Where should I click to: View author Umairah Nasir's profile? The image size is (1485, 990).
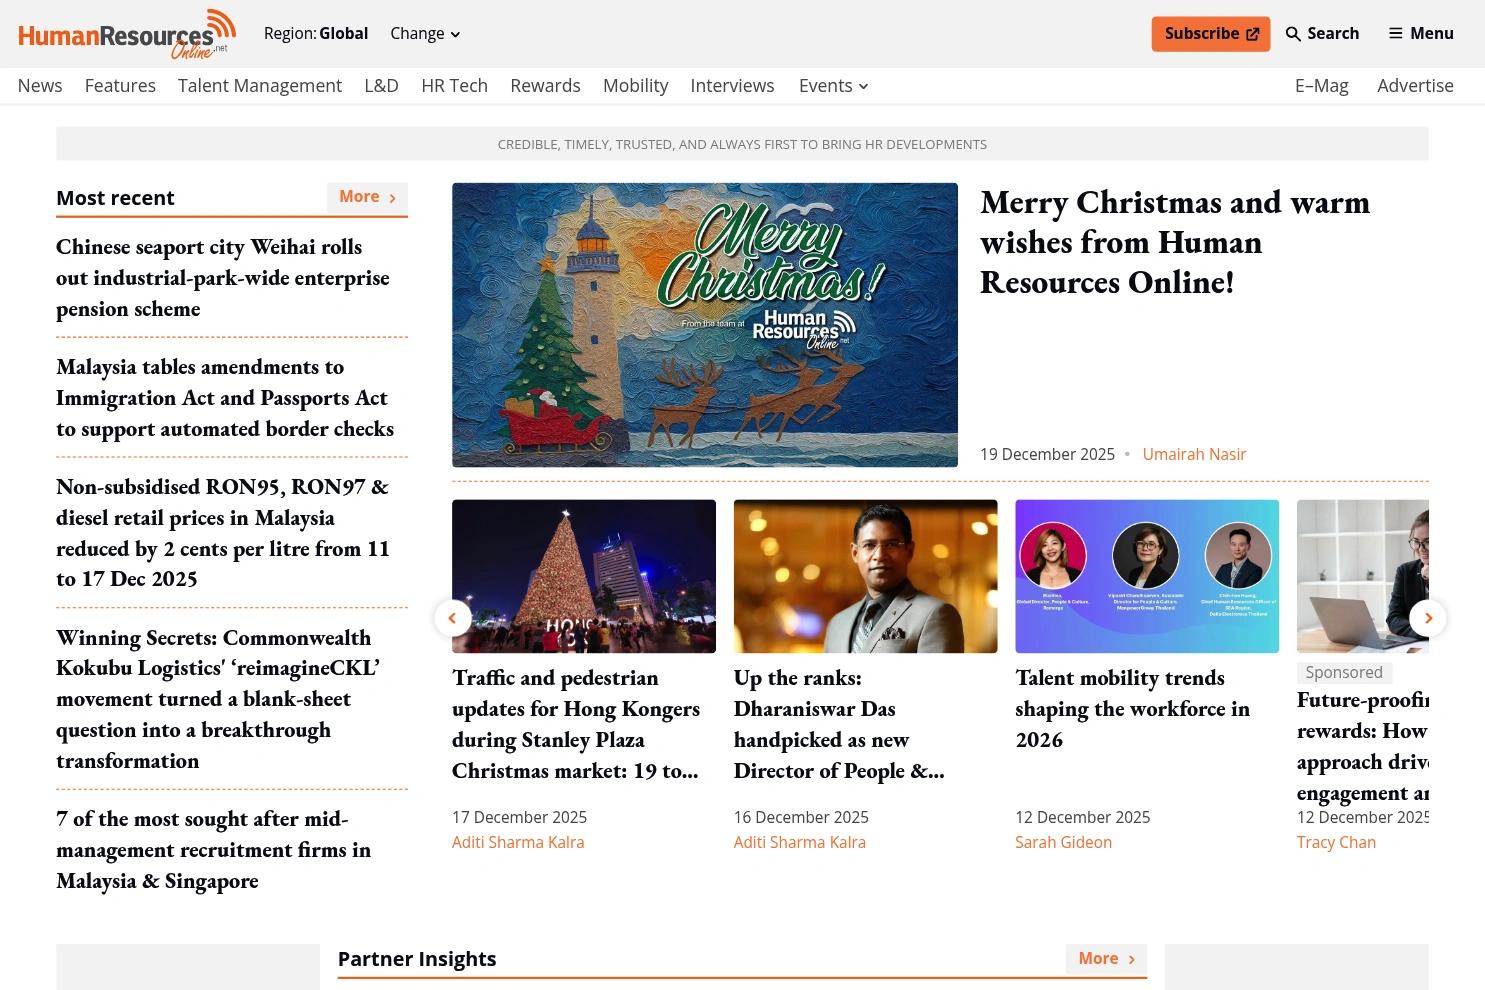point(1194,454)
